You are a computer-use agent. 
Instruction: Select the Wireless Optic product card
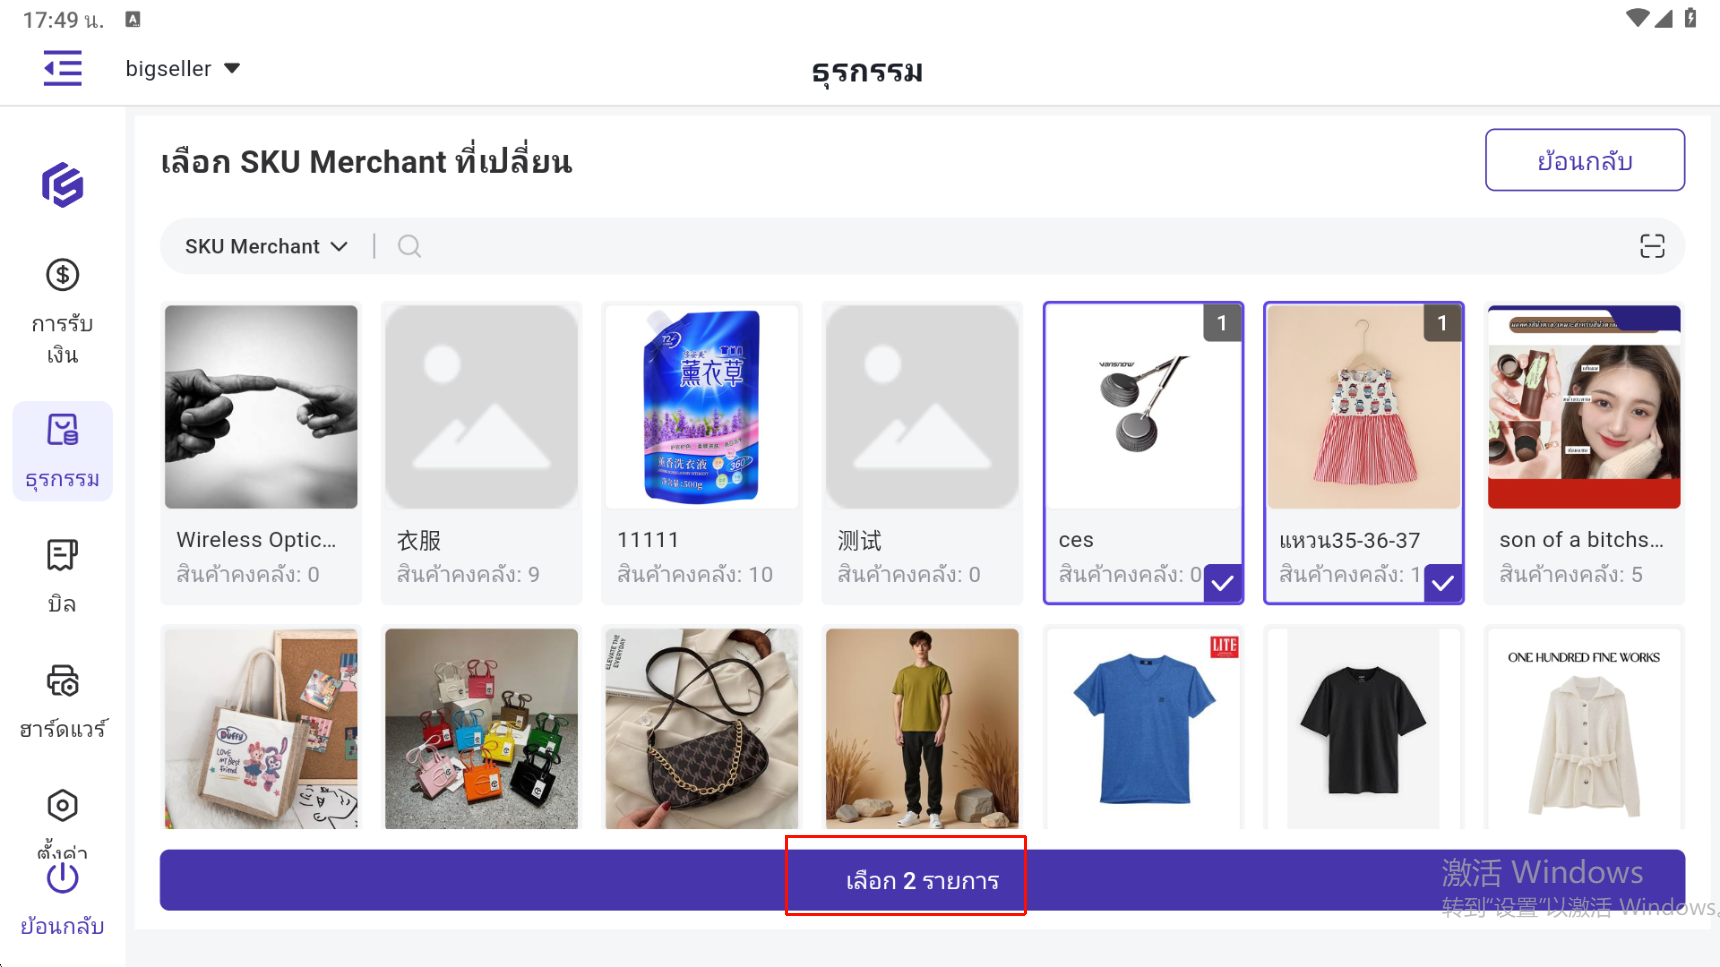[x=261, y=452]
